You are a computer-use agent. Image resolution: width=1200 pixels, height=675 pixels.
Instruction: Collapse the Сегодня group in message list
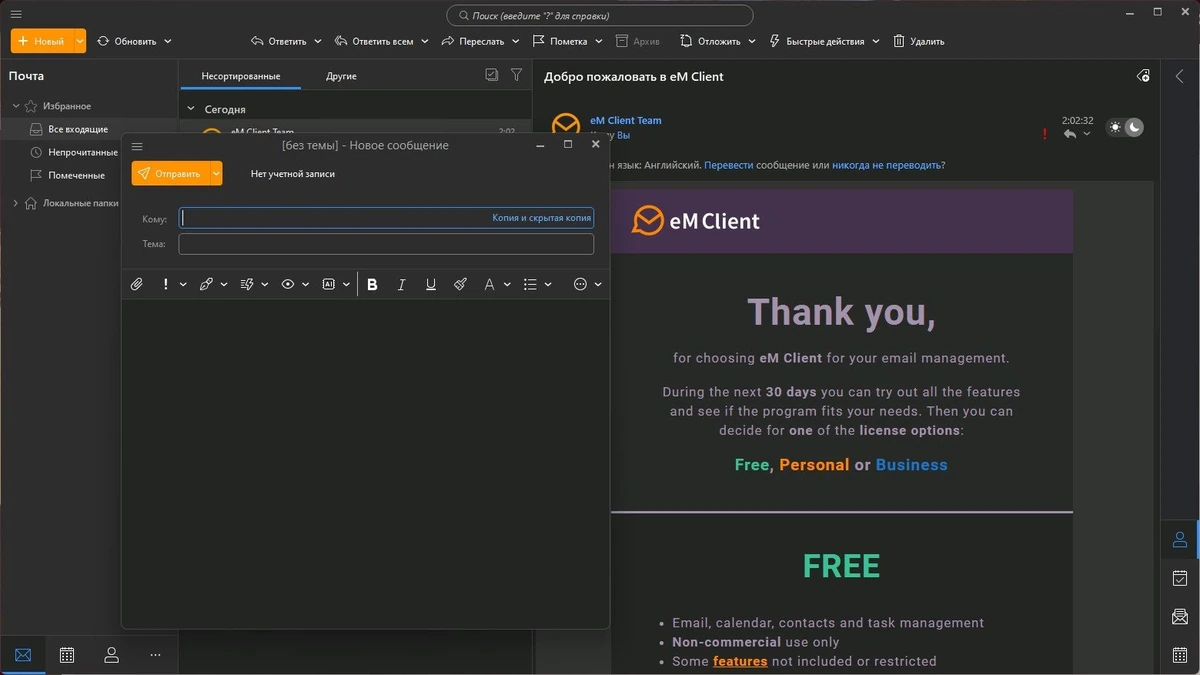191,109
